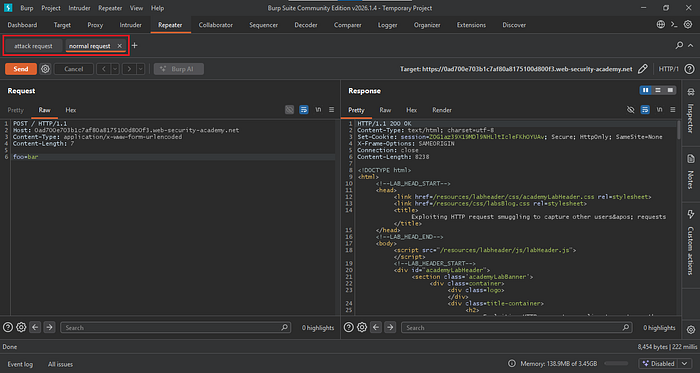
Task: Select the attack request tab
Action: tap(33, 46)
